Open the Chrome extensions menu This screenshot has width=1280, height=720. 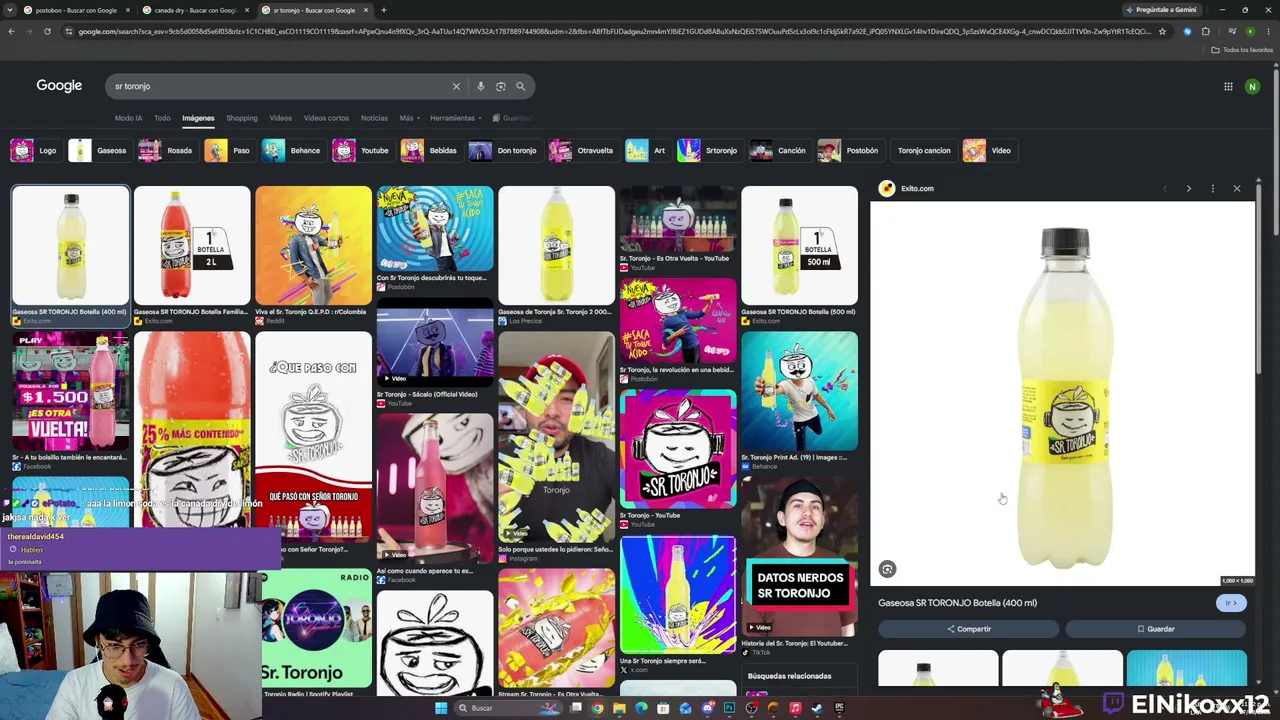point(1205,31)
